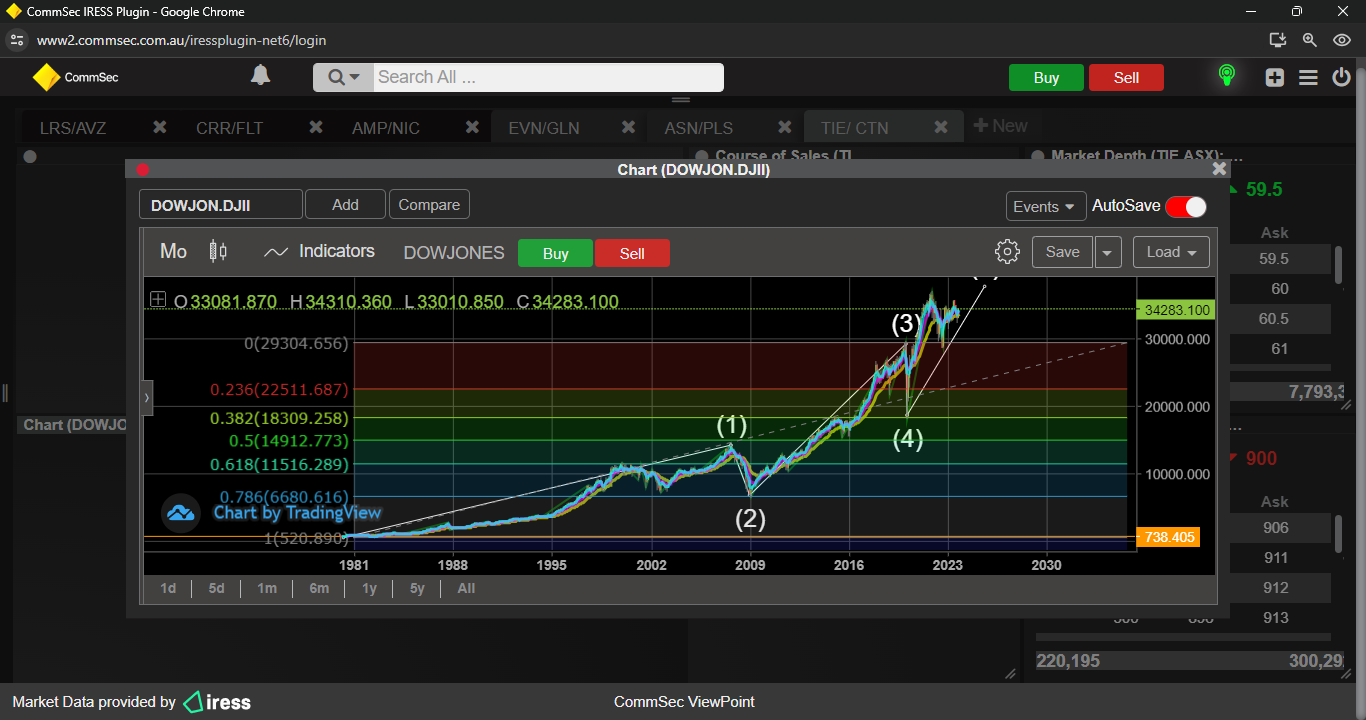Select the All time range
The height and width of the screenshot is (720, 1366).
[x=466, y=588]
